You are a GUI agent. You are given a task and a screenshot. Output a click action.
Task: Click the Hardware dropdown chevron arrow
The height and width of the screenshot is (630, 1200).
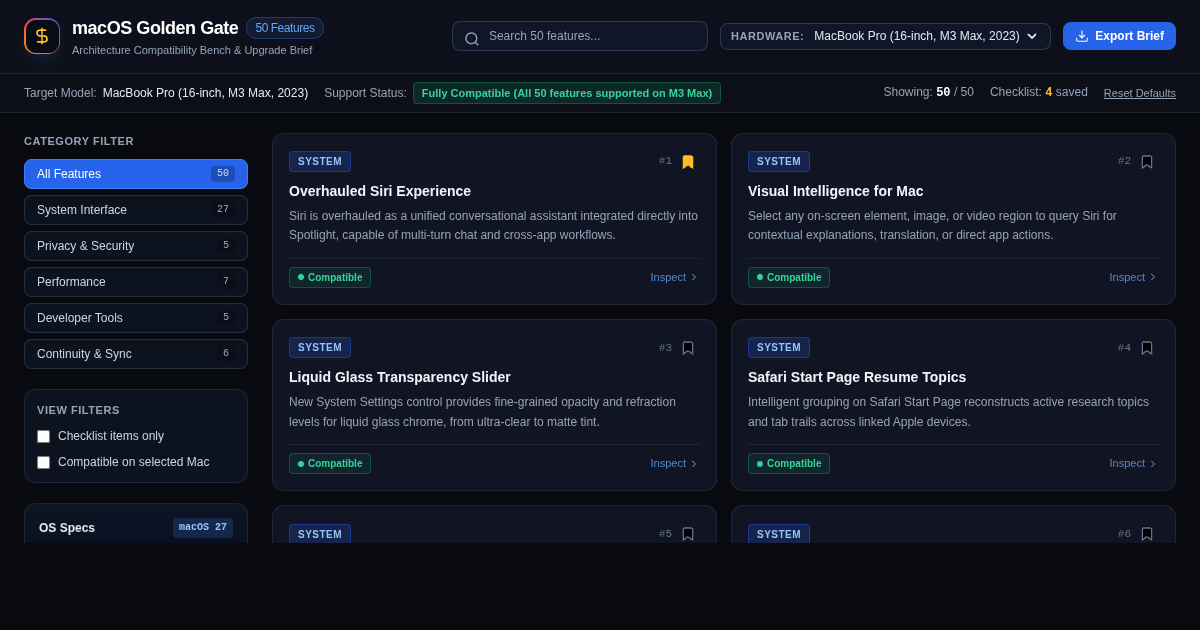coord(1032,36)
